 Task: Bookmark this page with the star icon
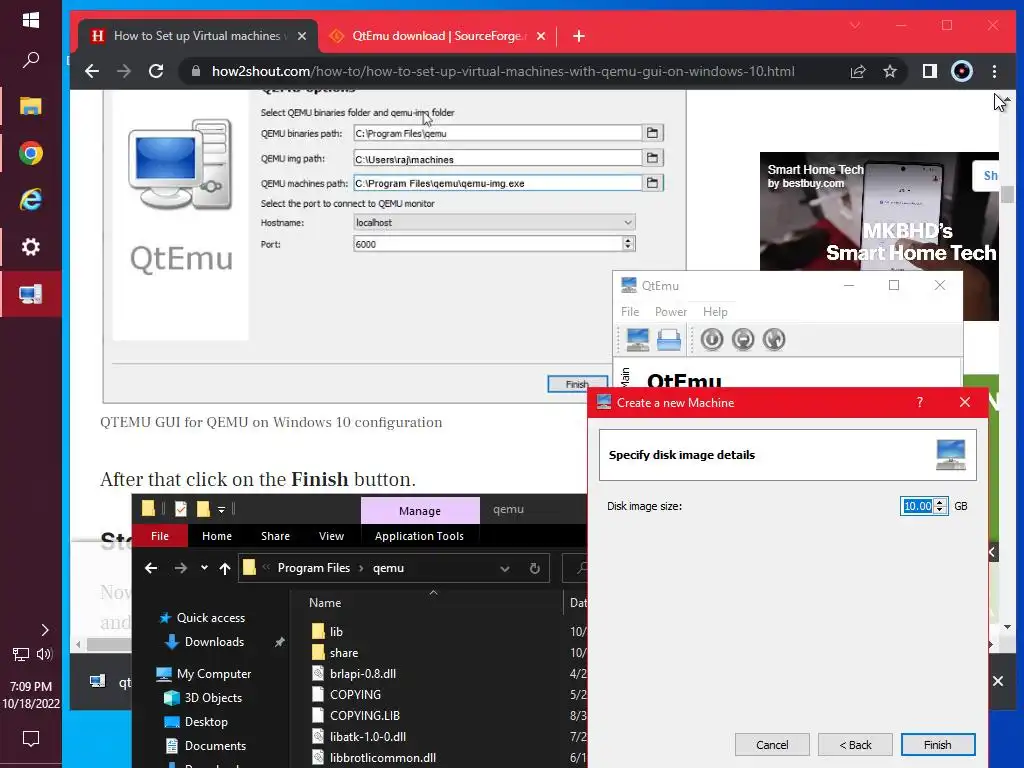pyautogui.click(x=890, y=71)
